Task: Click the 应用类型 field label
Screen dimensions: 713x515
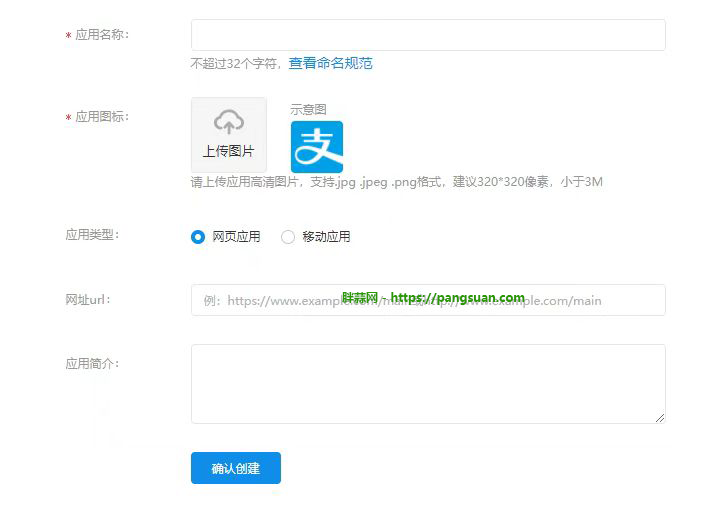Action: coord(92,235)
